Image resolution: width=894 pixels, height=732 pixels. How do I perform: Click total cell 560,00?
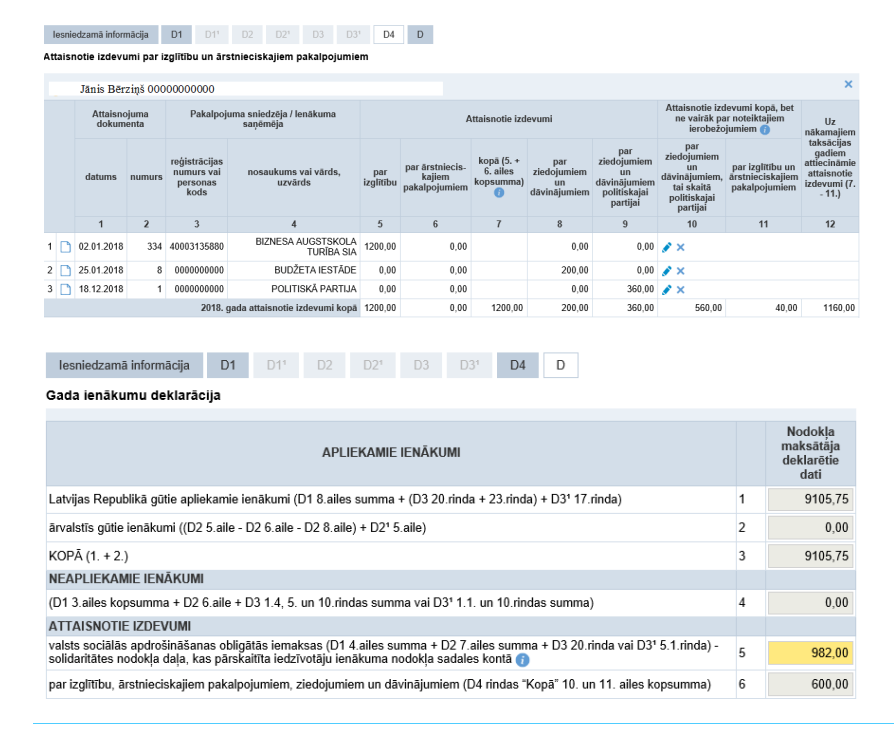(692, 308)
